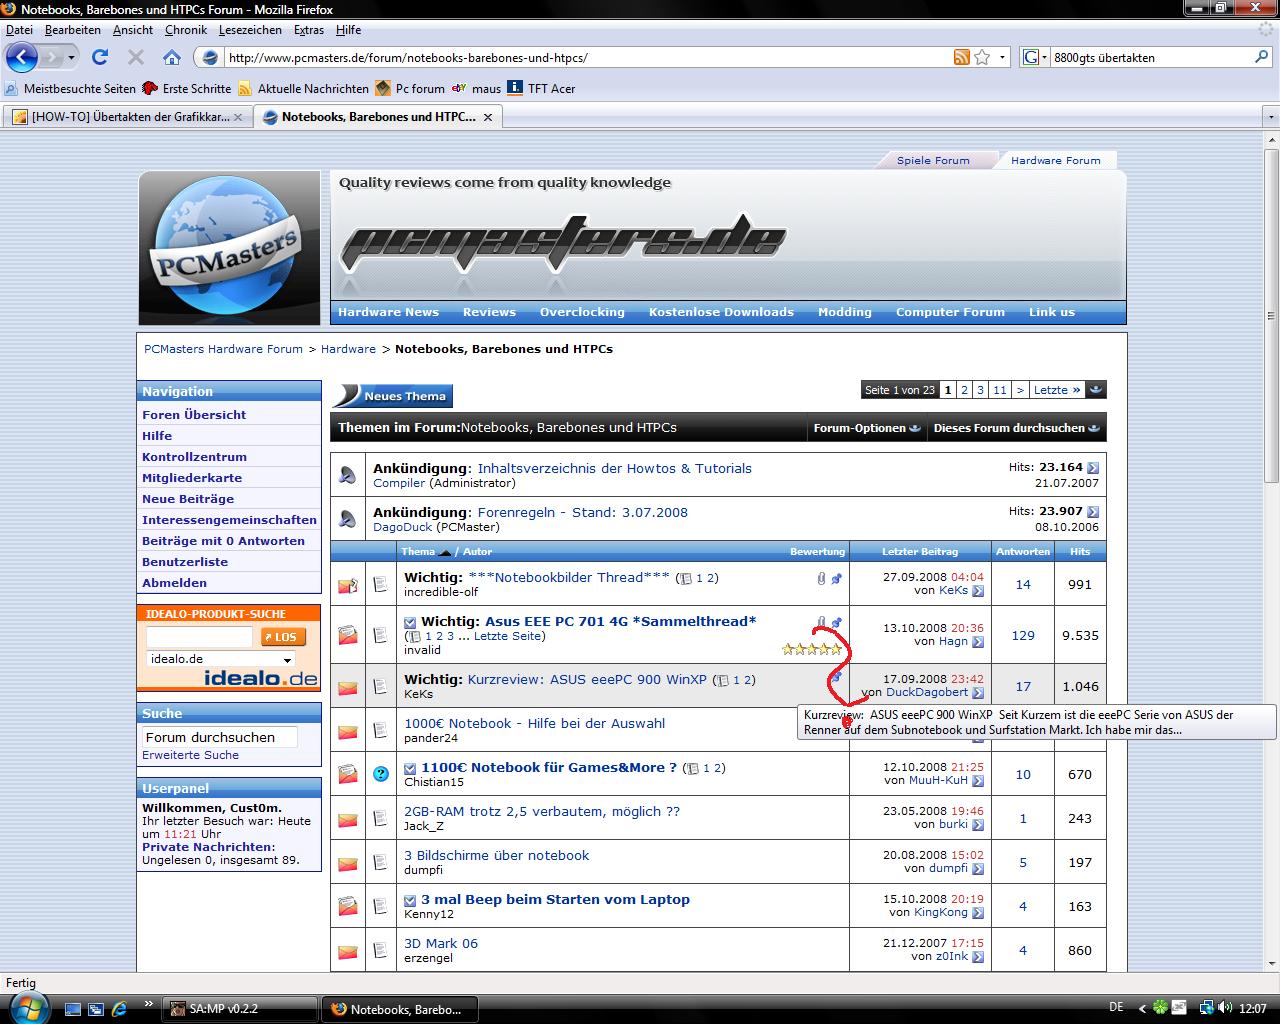Reload the page with the refresh icon
This screenshot has width=1280, height=1024.
pos(100,57)
